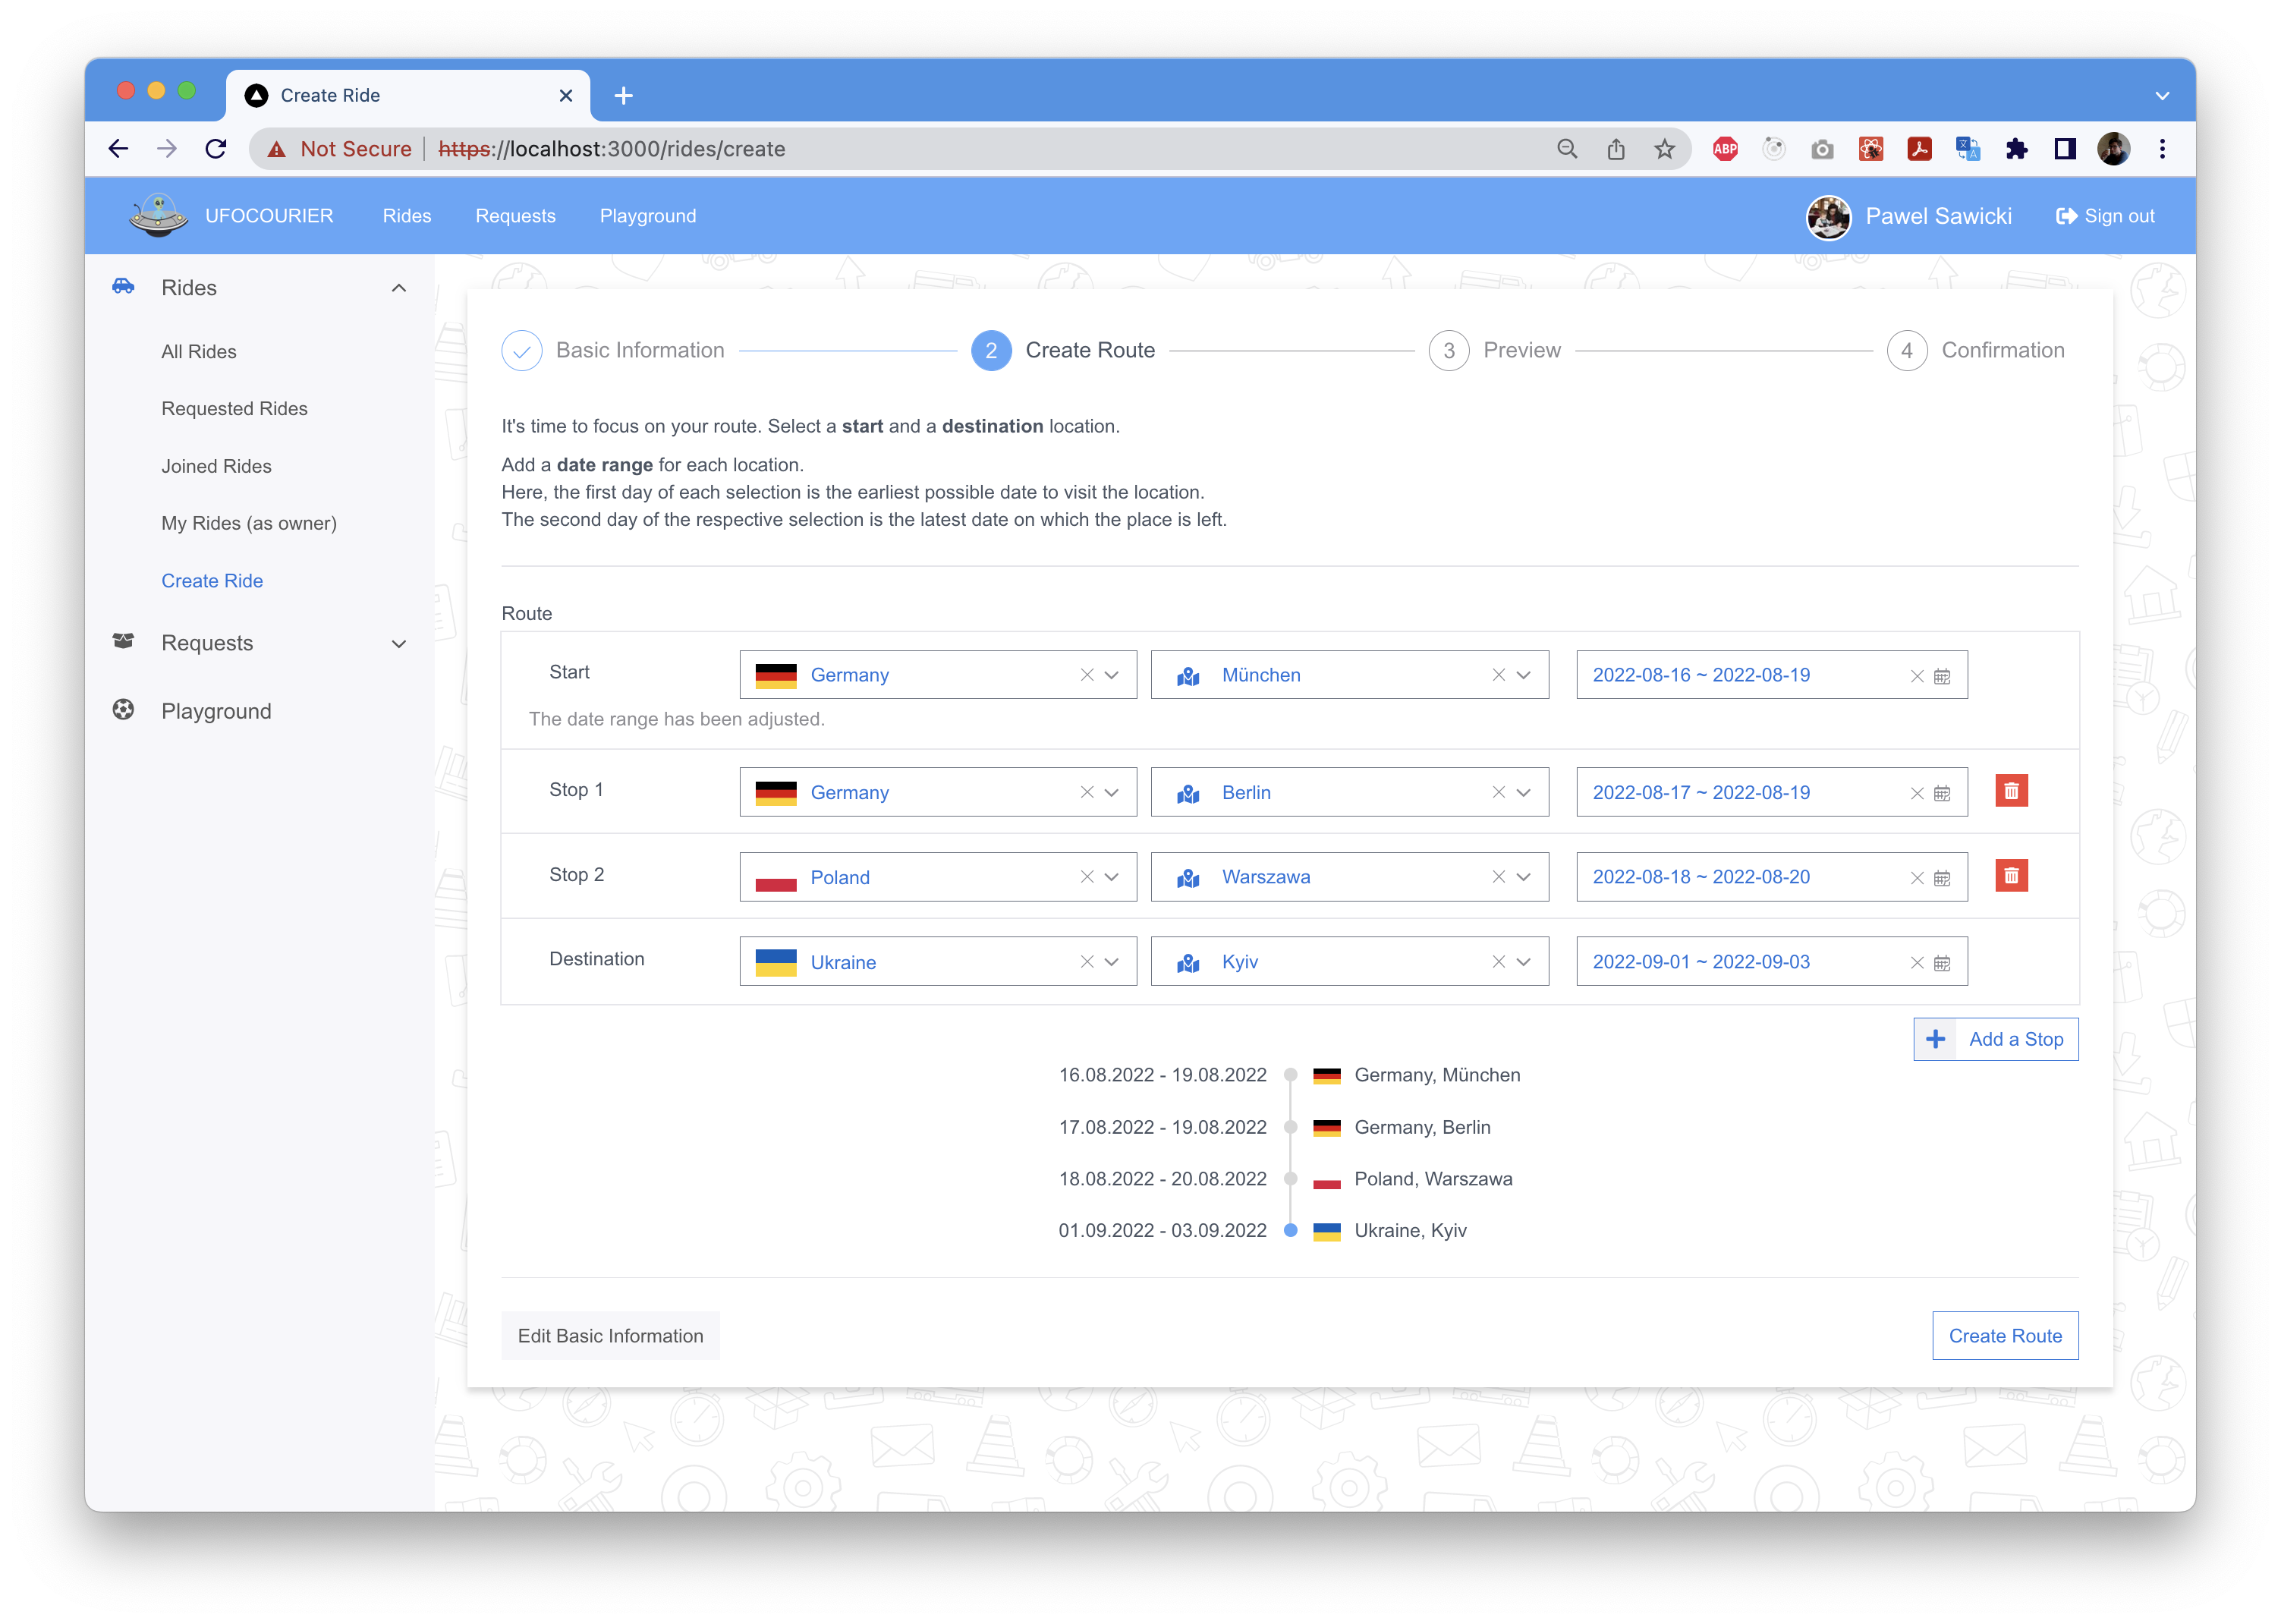Screen dimensions: 2281x1624
Task: Click the UFO Courier logo icon
Action: click(x=158, y=216)
